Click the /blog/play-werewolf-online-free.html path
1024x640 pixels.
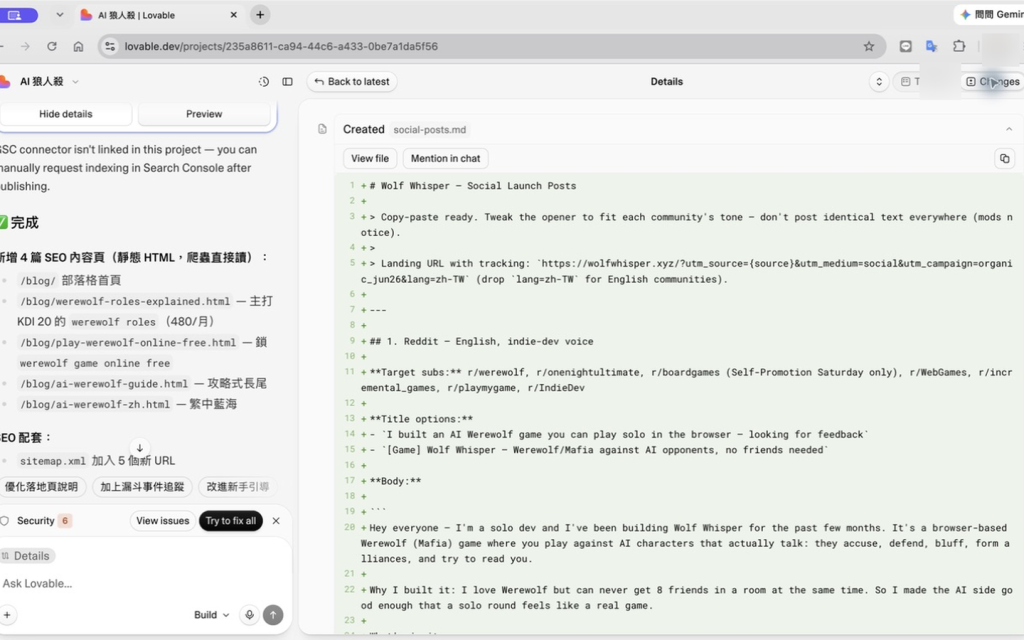pyautogui.click(x=128, y=342)
